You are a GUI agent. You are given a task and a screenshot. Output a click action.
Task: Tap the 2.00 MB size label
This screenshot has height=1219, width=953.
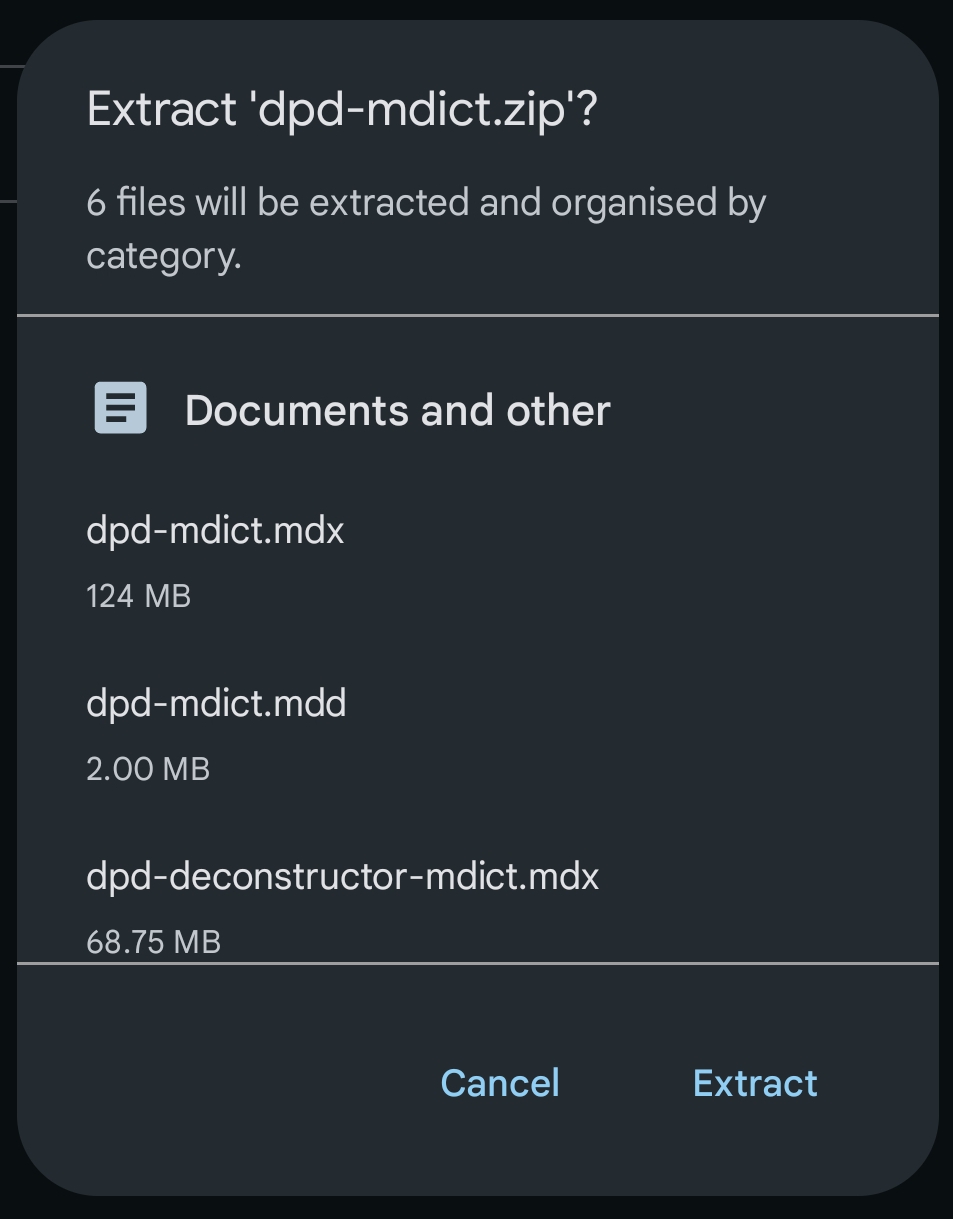point(148,769)
